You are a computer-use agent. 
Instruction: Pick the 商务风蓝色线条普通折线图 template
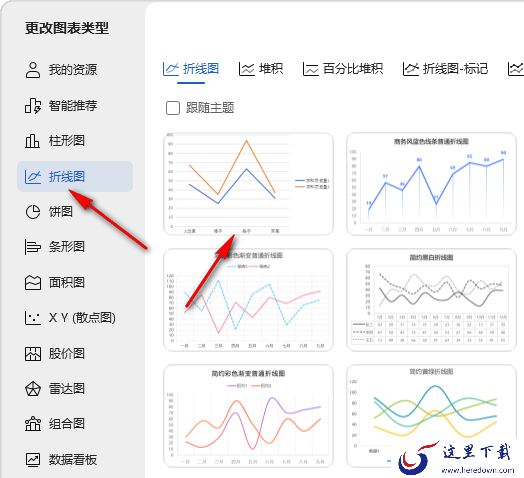[x=431, y=184]
